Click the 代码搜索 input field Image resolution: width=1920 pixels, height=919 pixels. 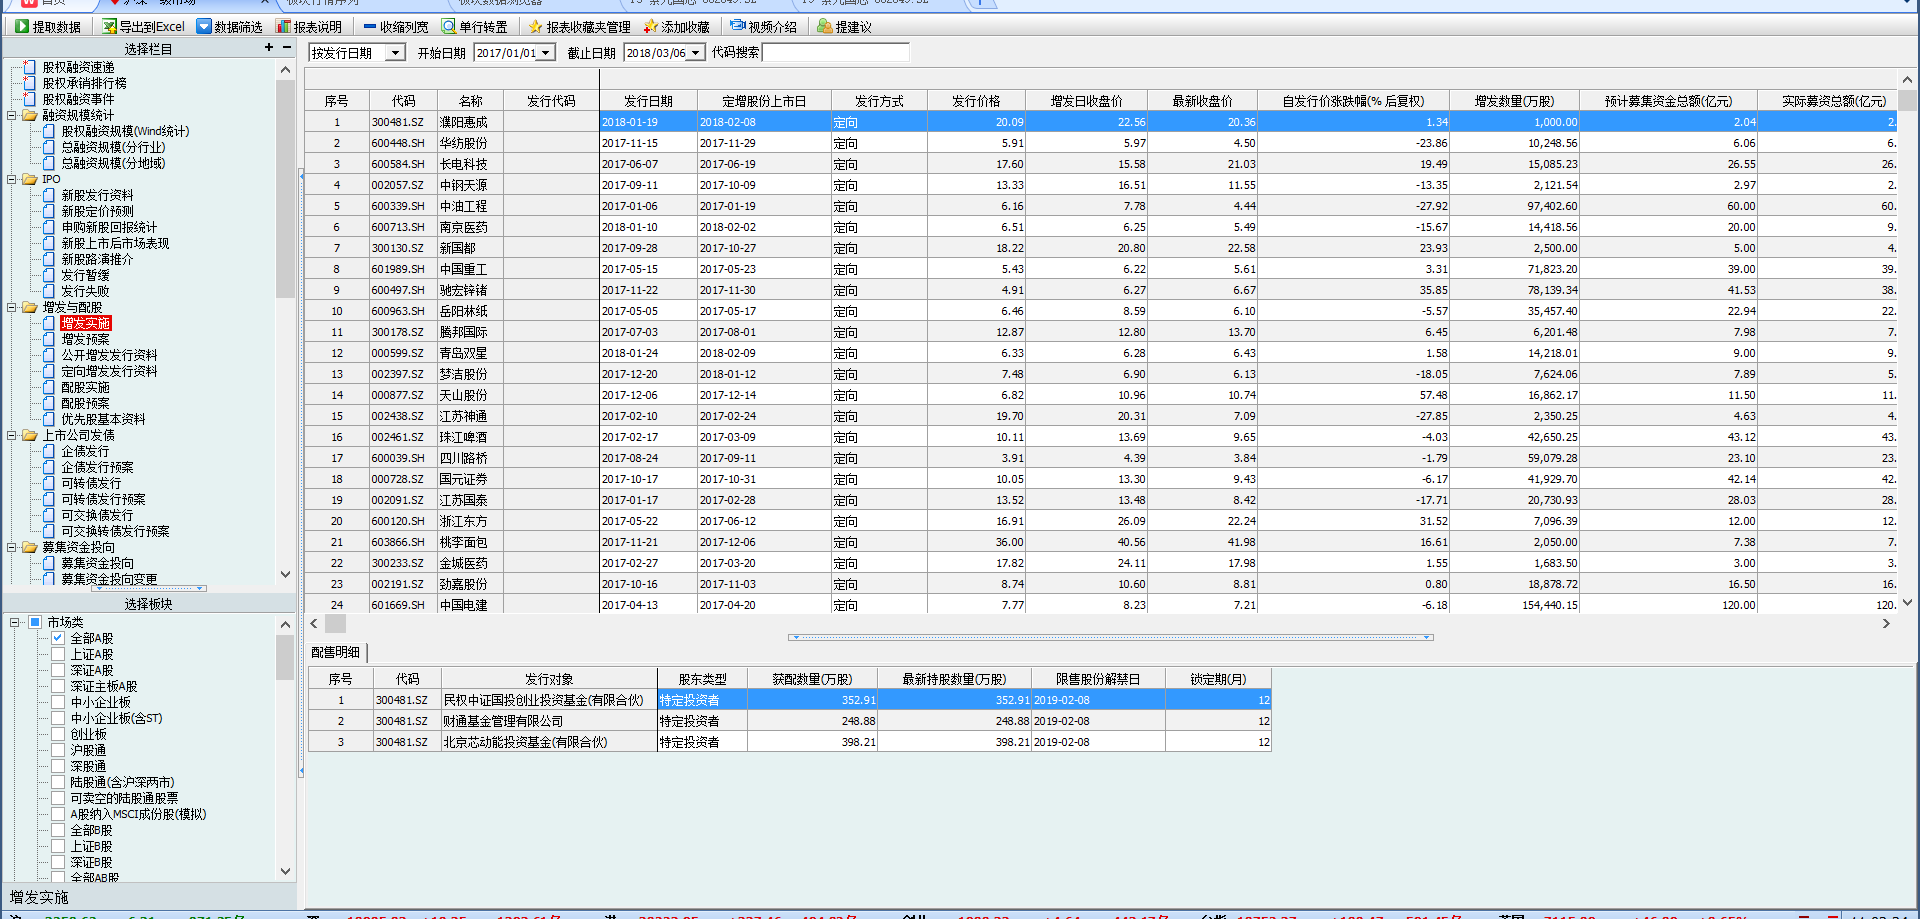pyautogui.click(x=836, y=52)
